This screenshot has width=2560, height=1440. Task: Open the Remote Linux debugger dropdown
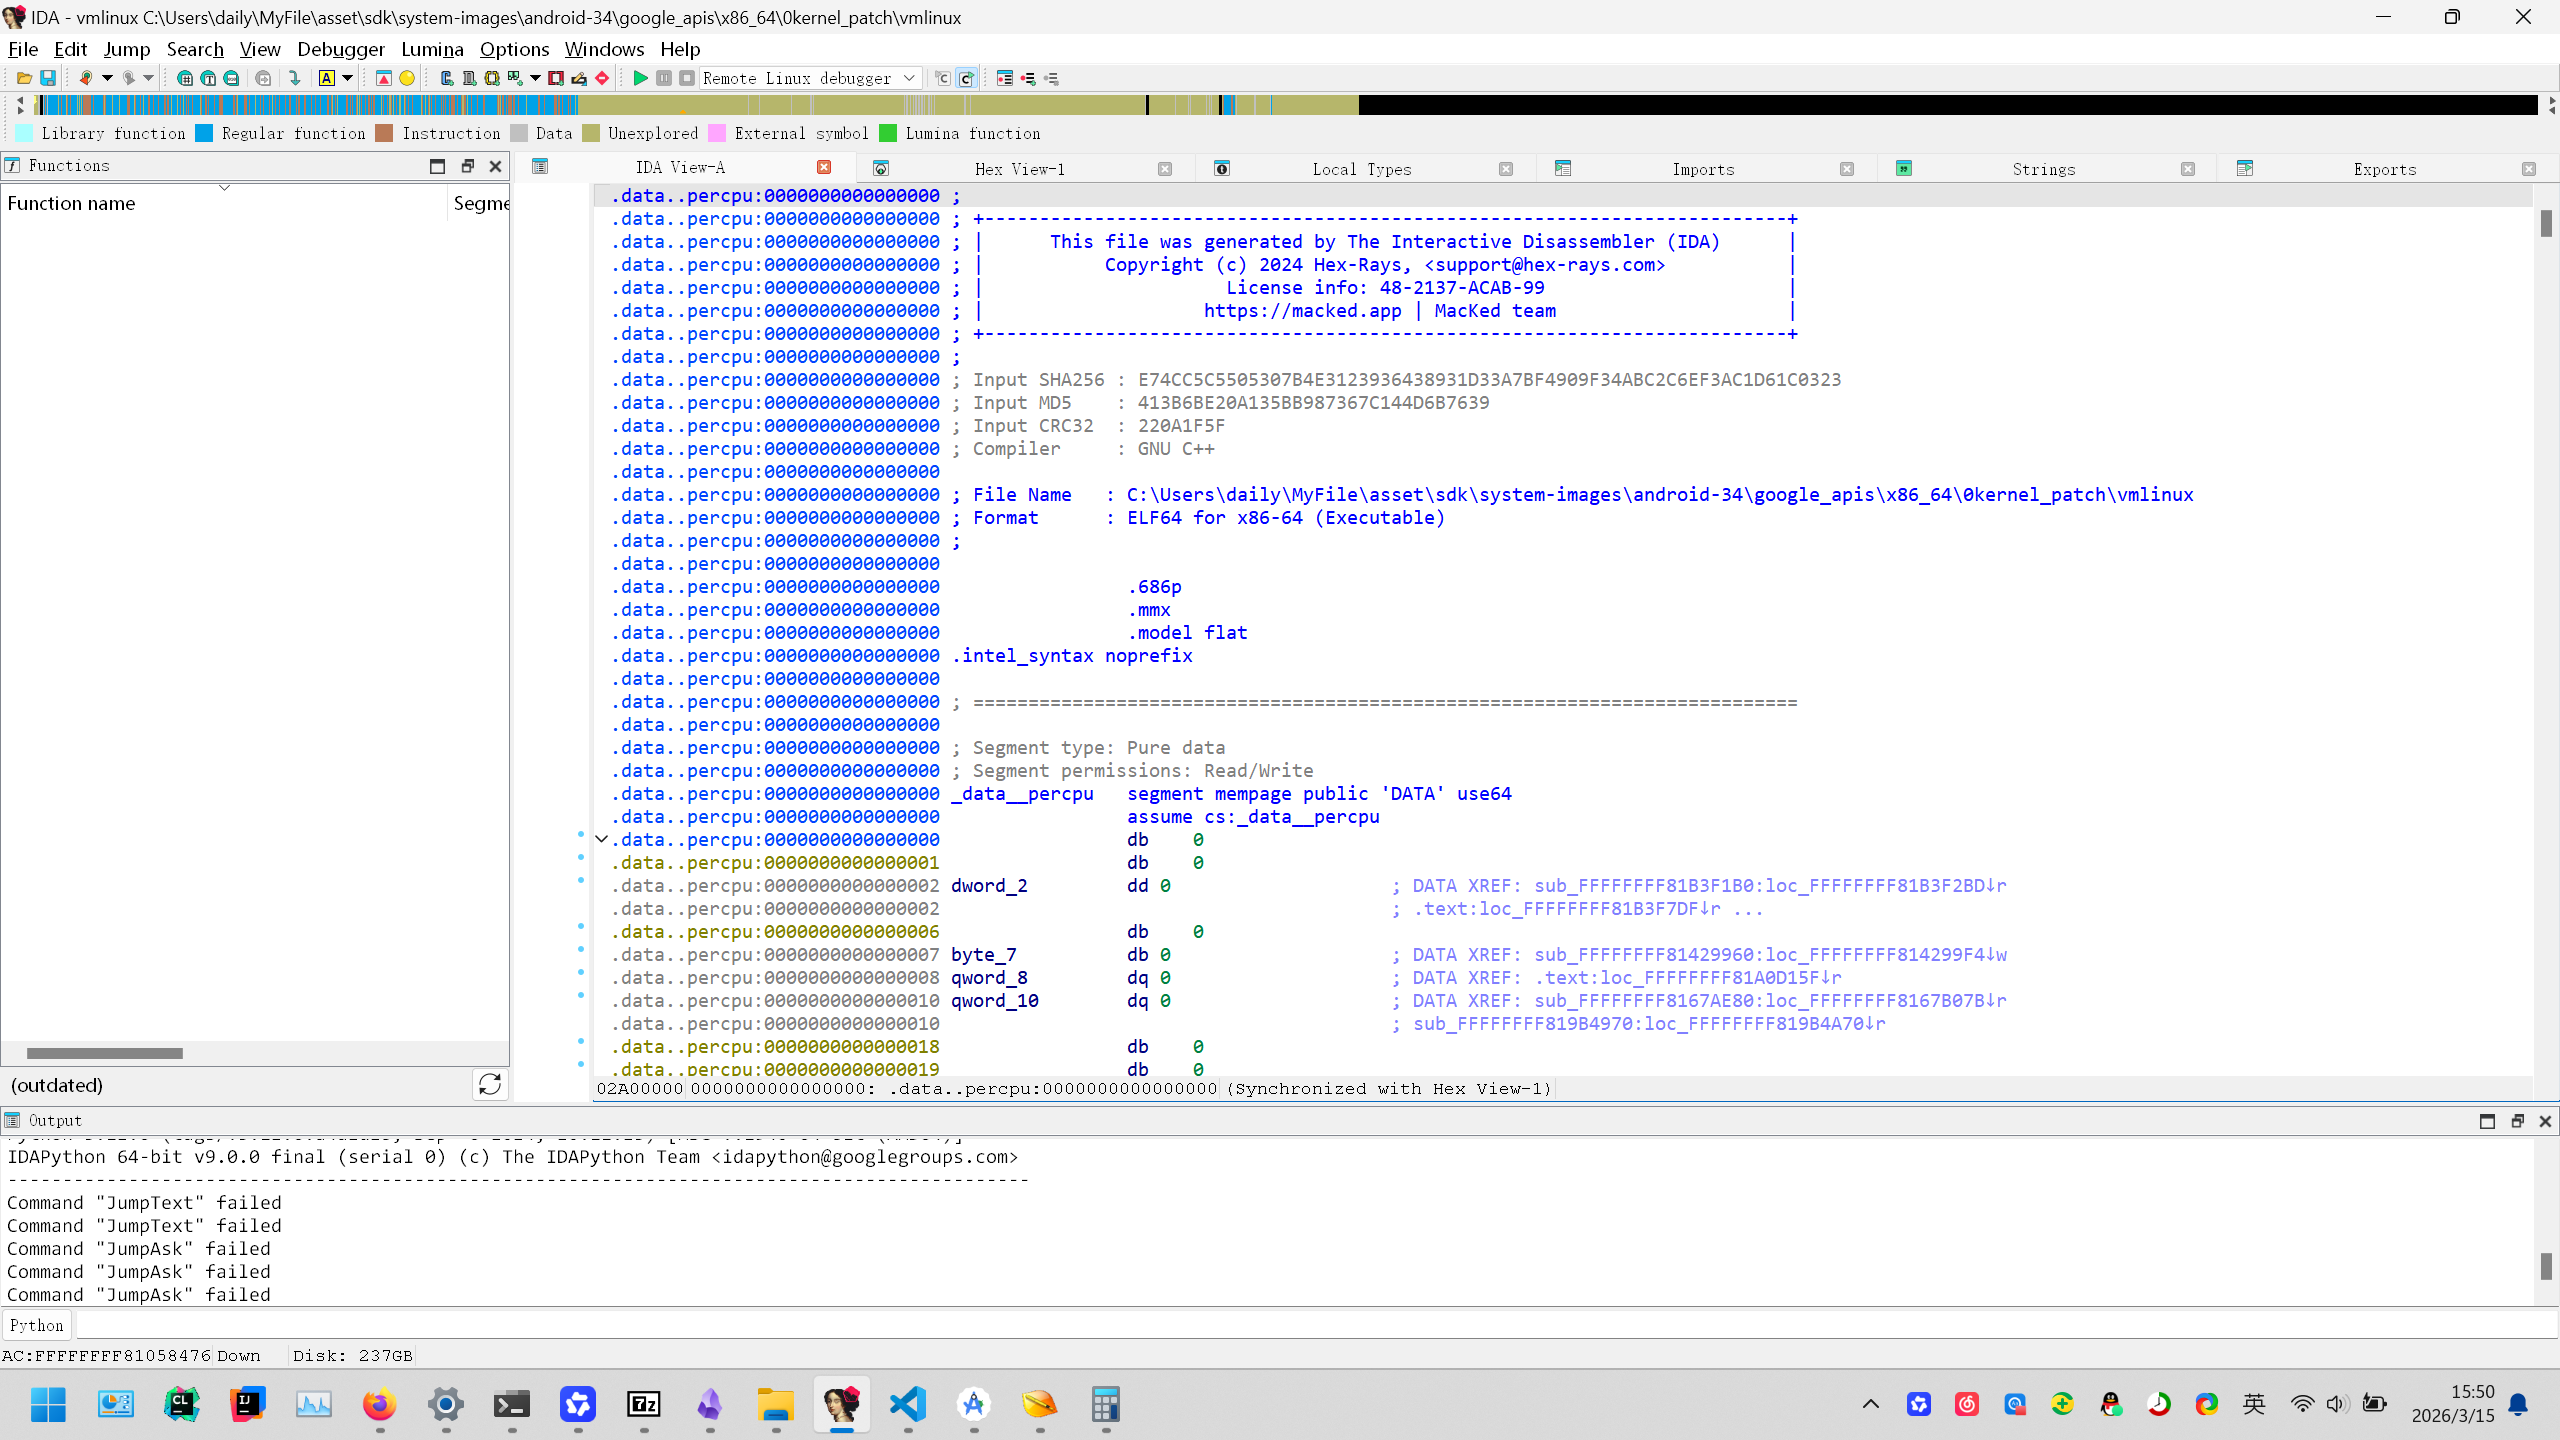tap(909, 78)
